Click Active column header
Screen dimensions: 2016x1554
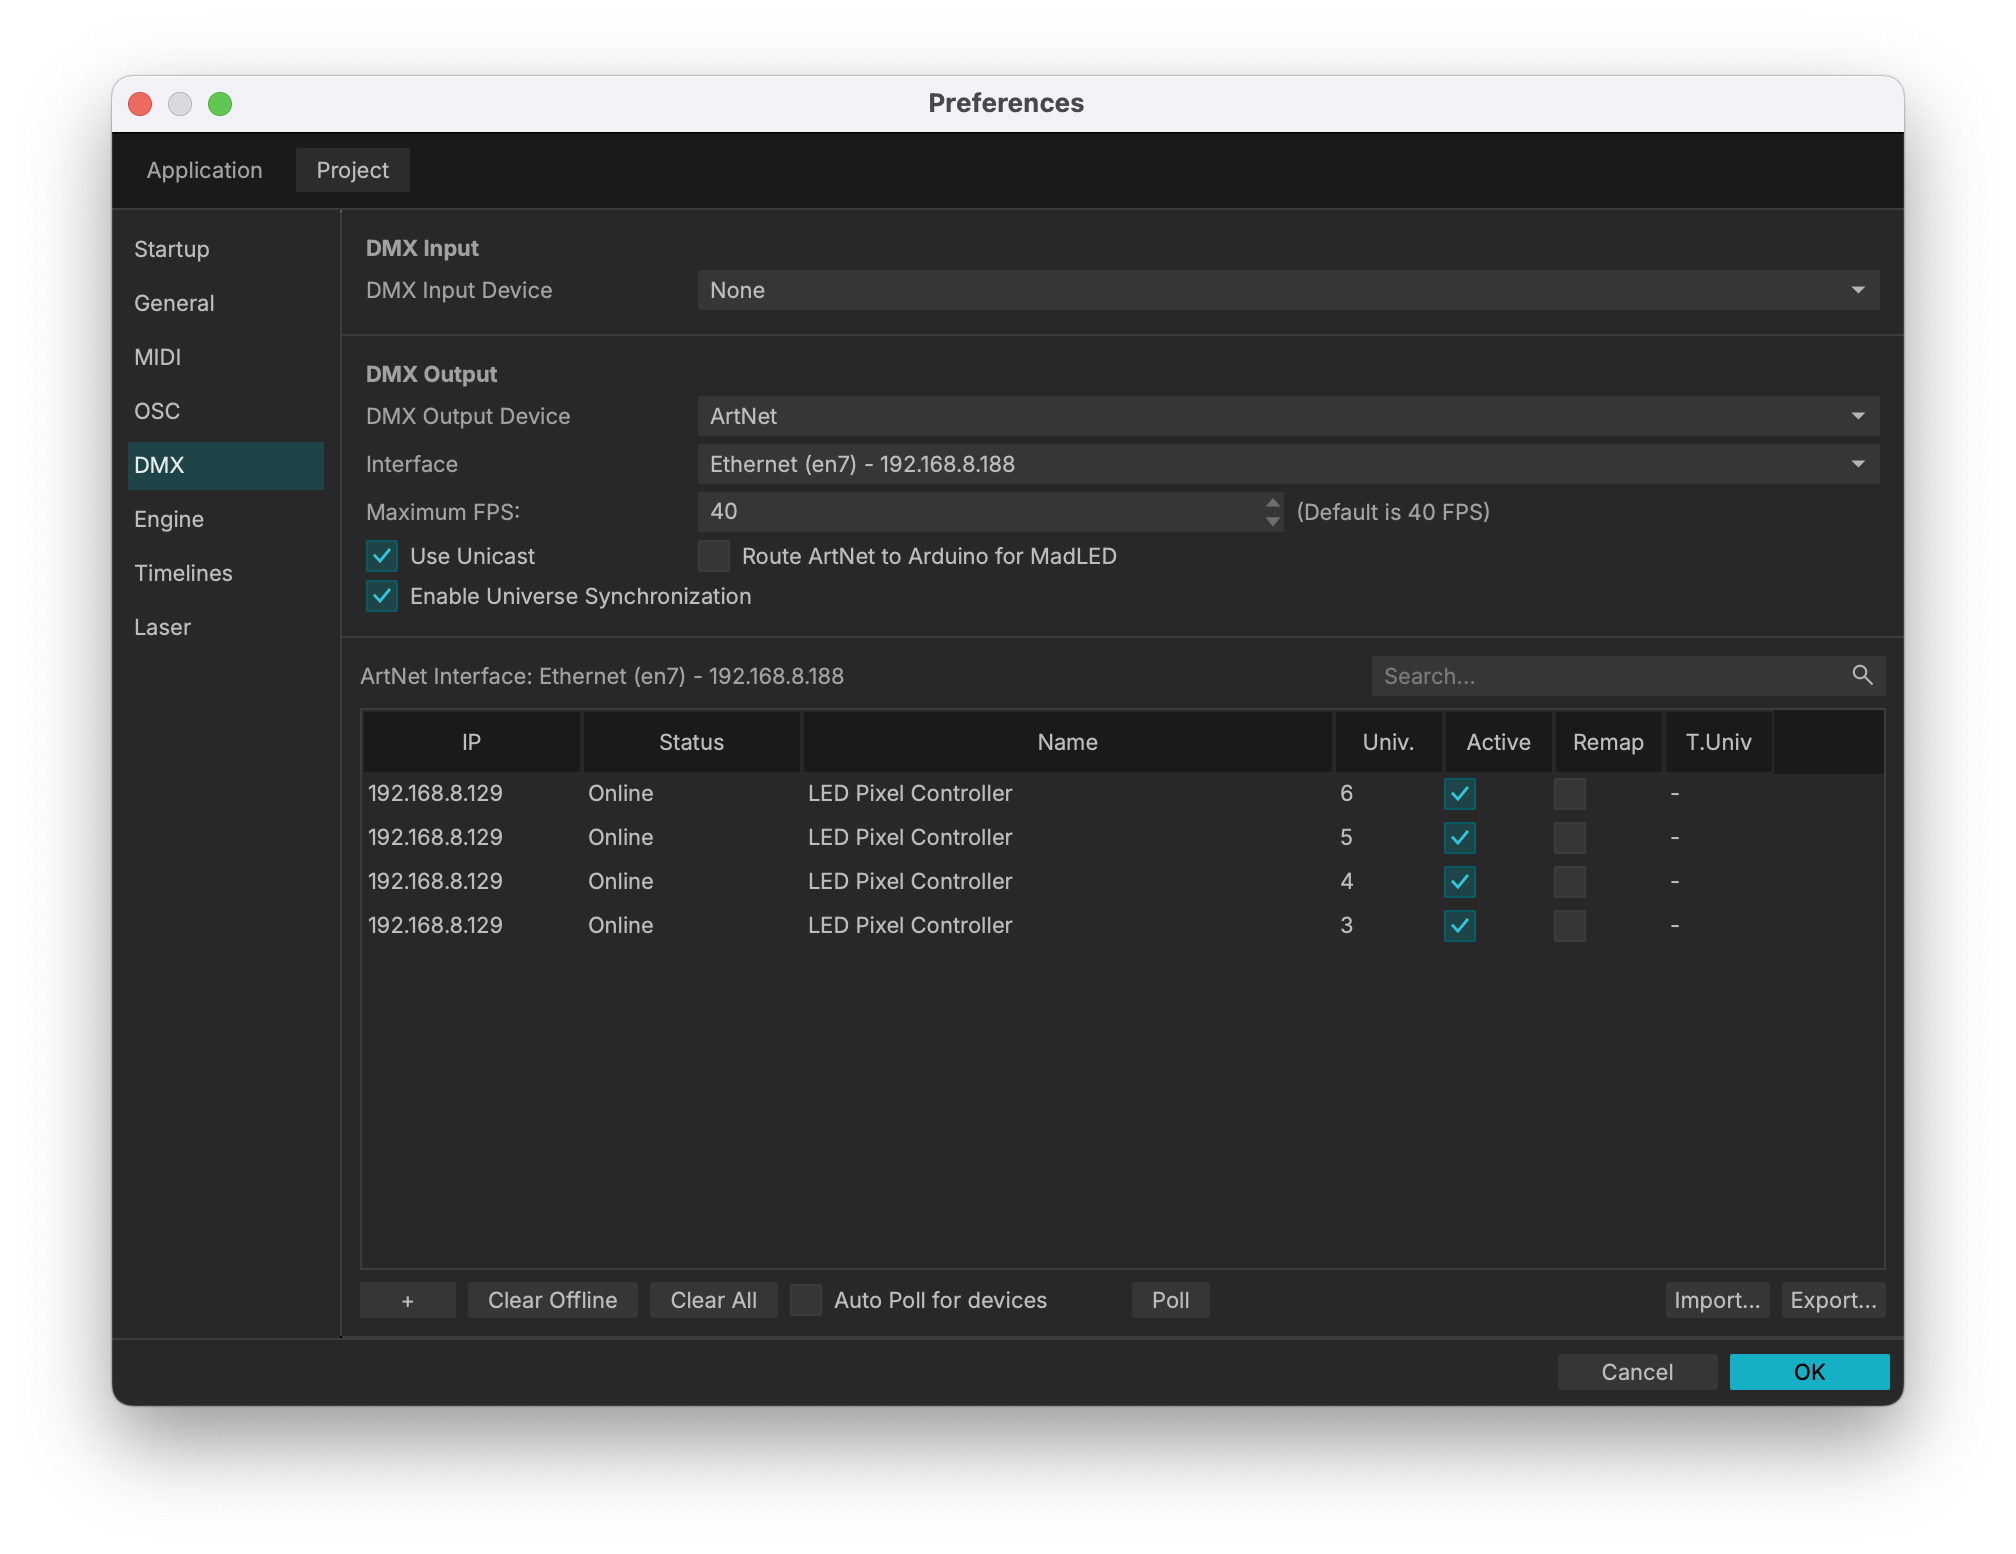1498,742
